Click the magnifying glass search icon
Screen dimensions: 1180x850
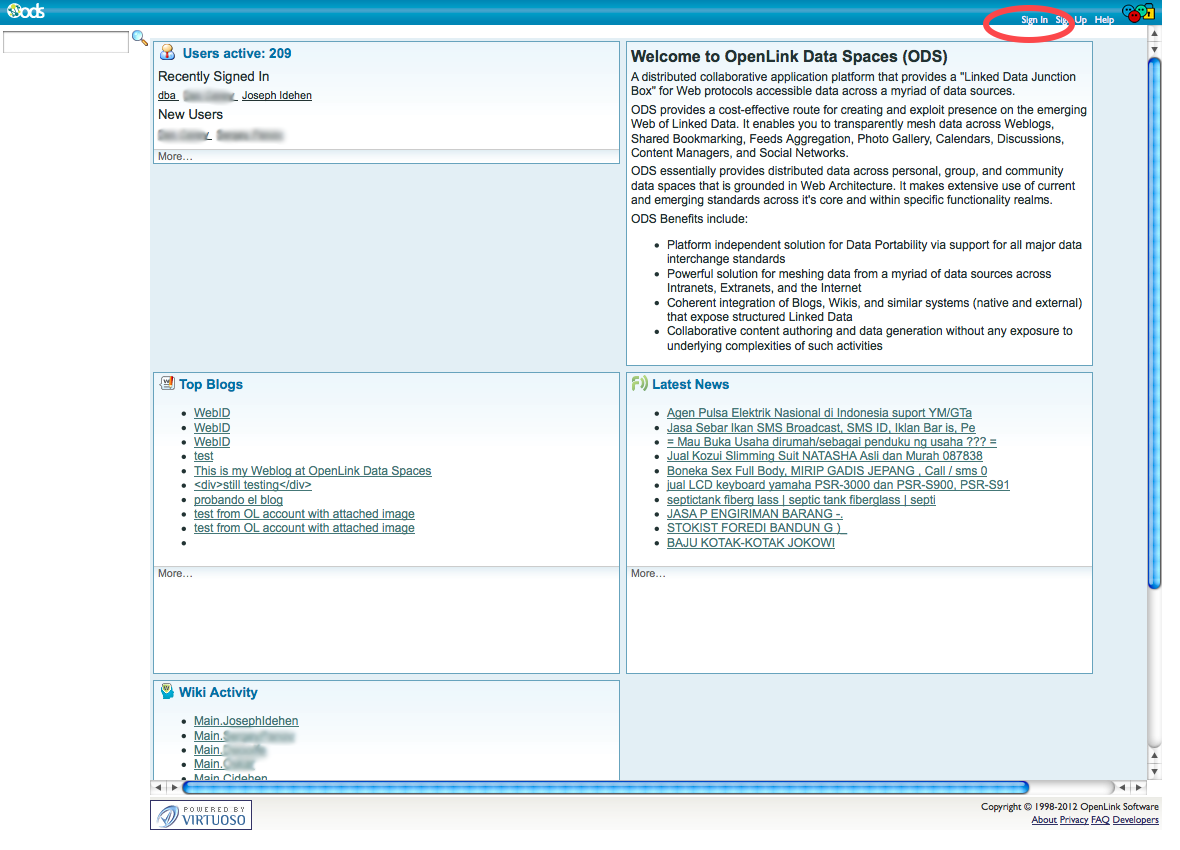pos(140,39)
